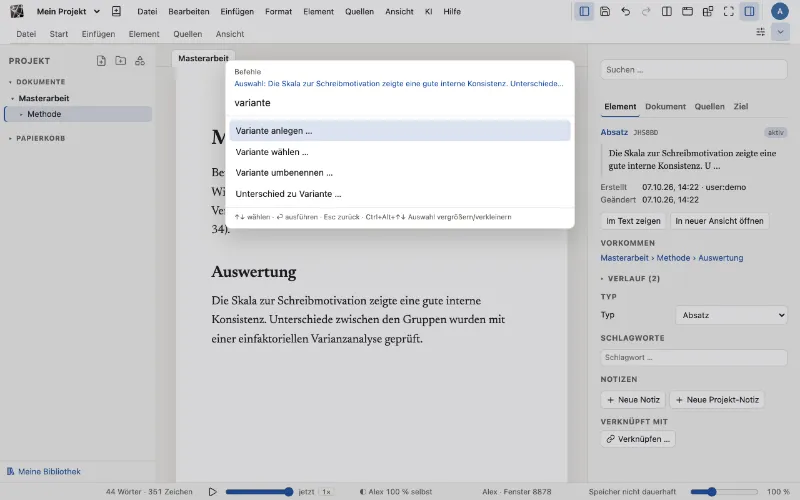
Task: Expand the VERLAUF (2) section
Action: pos(630,279)
